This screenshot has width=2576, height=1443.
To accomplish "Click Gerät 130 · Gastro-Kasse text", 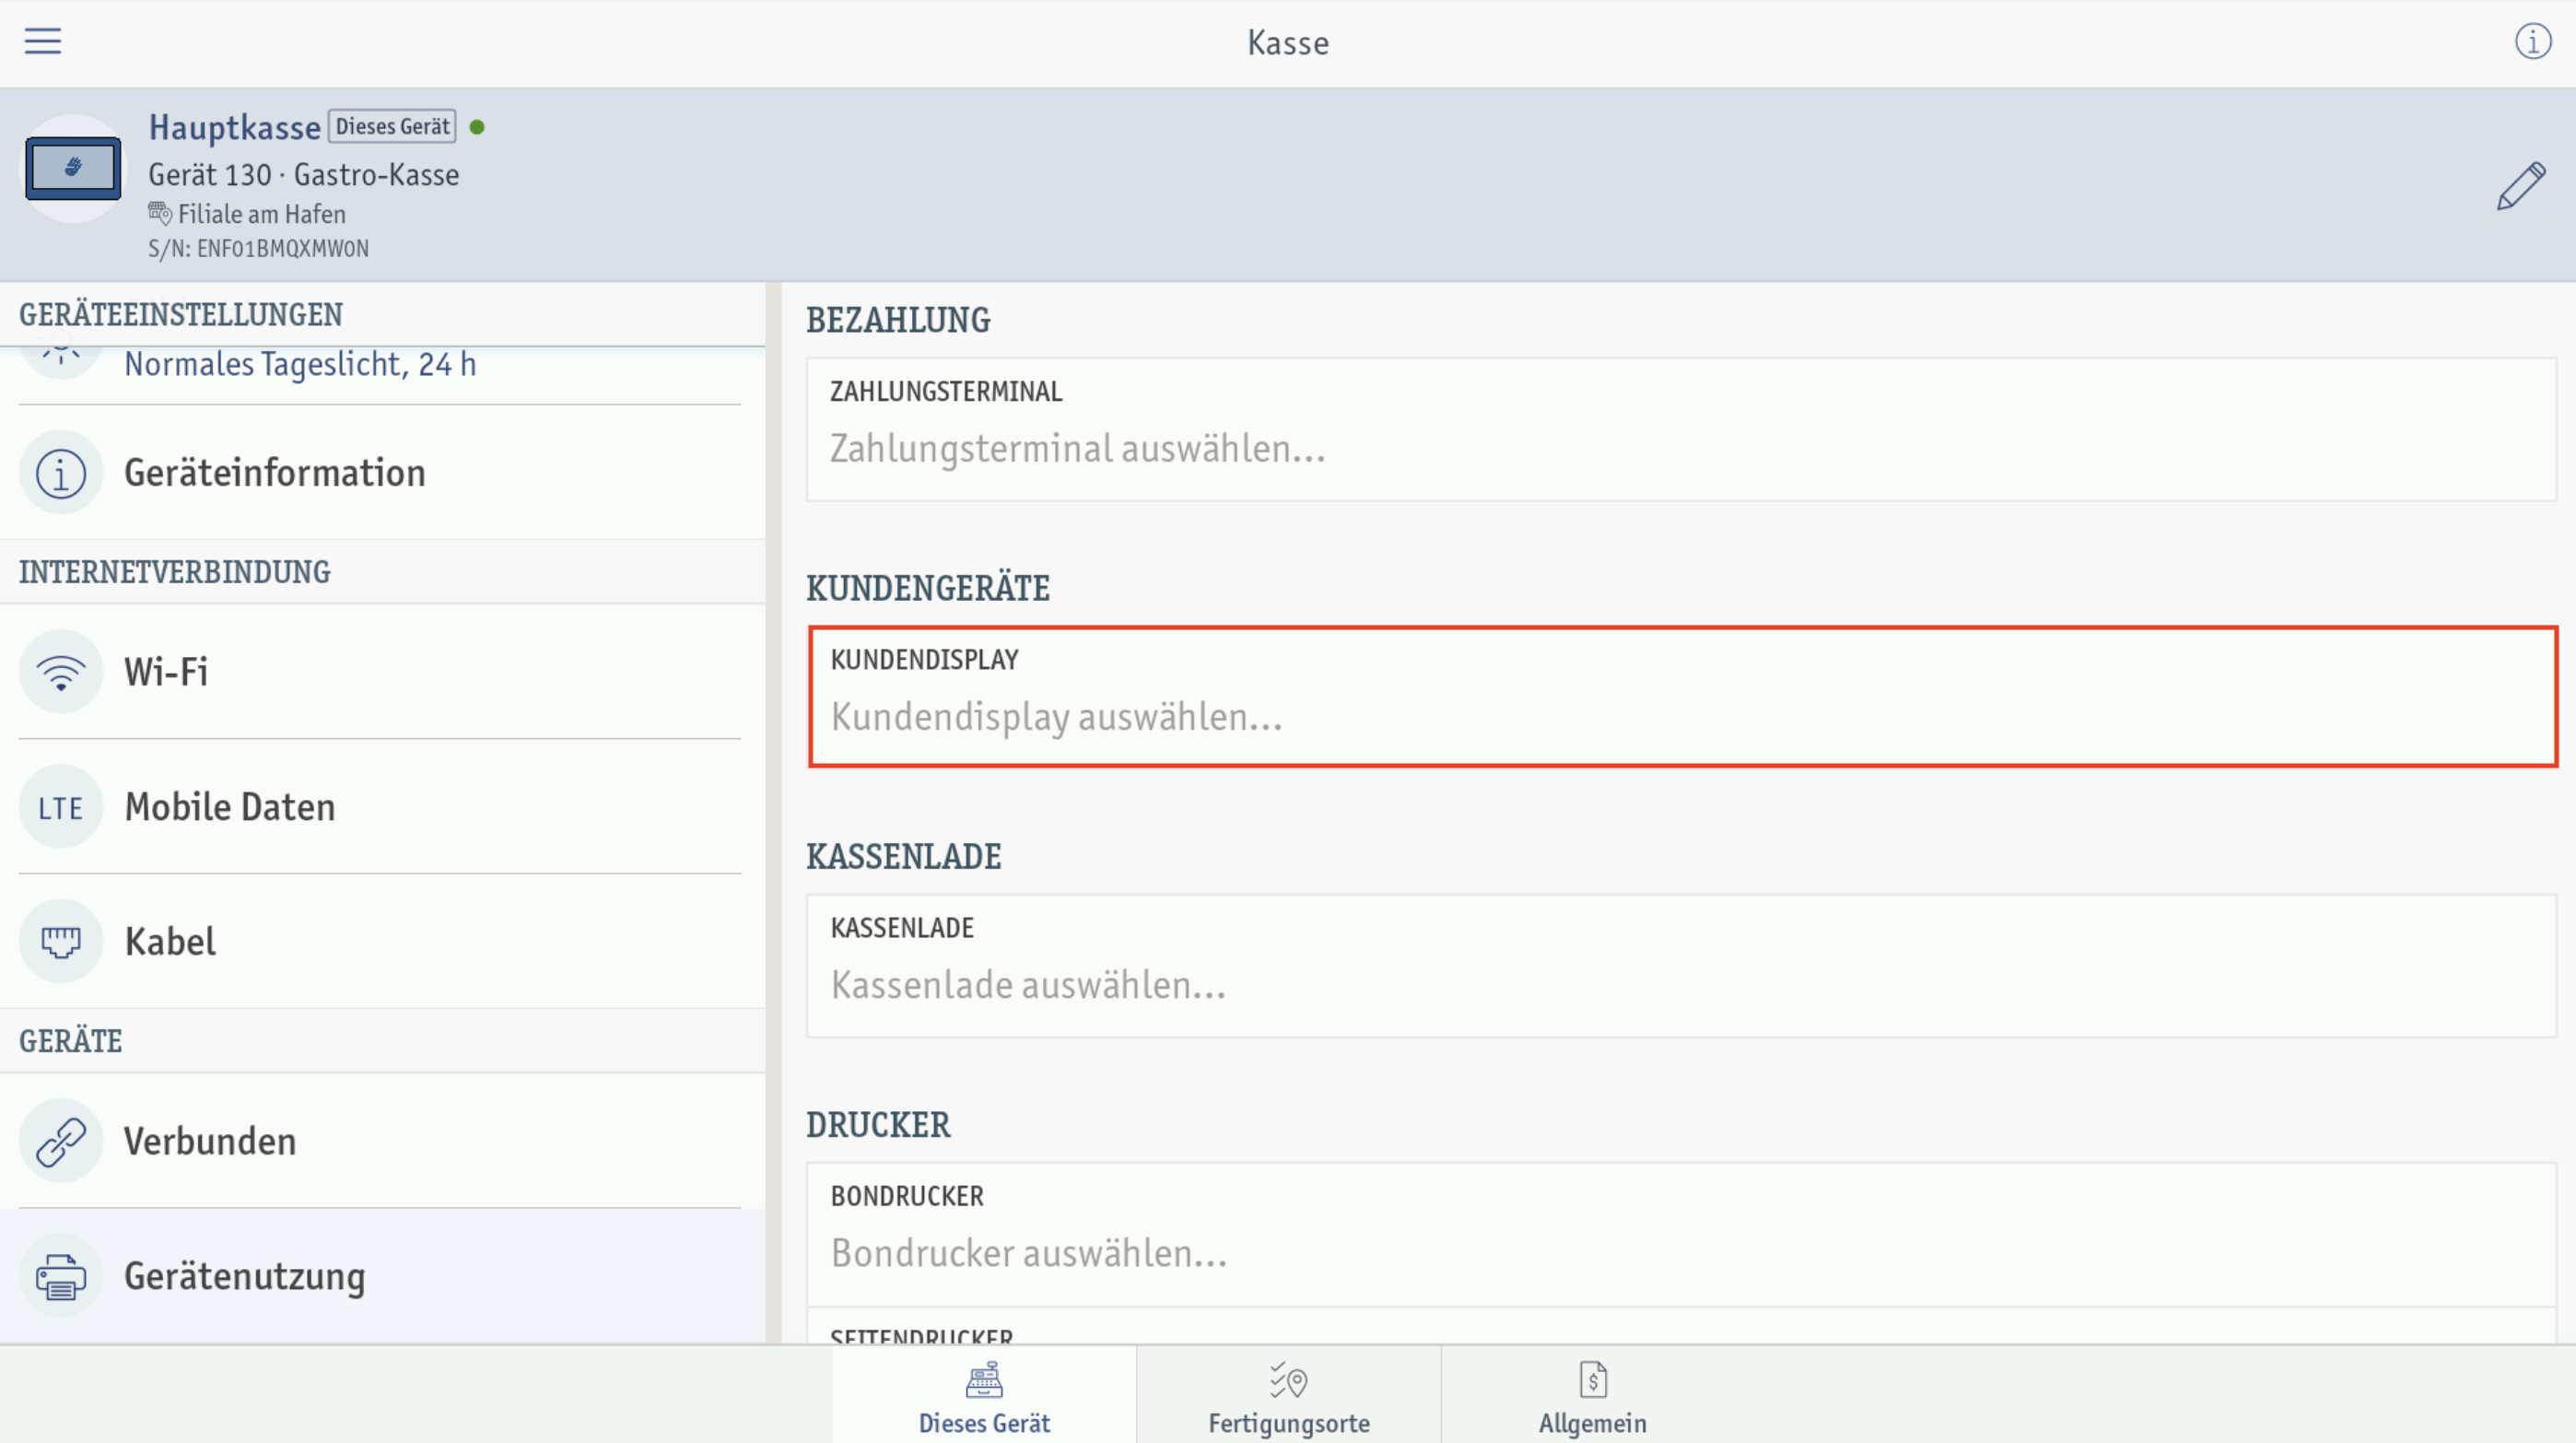I will 304,175.
